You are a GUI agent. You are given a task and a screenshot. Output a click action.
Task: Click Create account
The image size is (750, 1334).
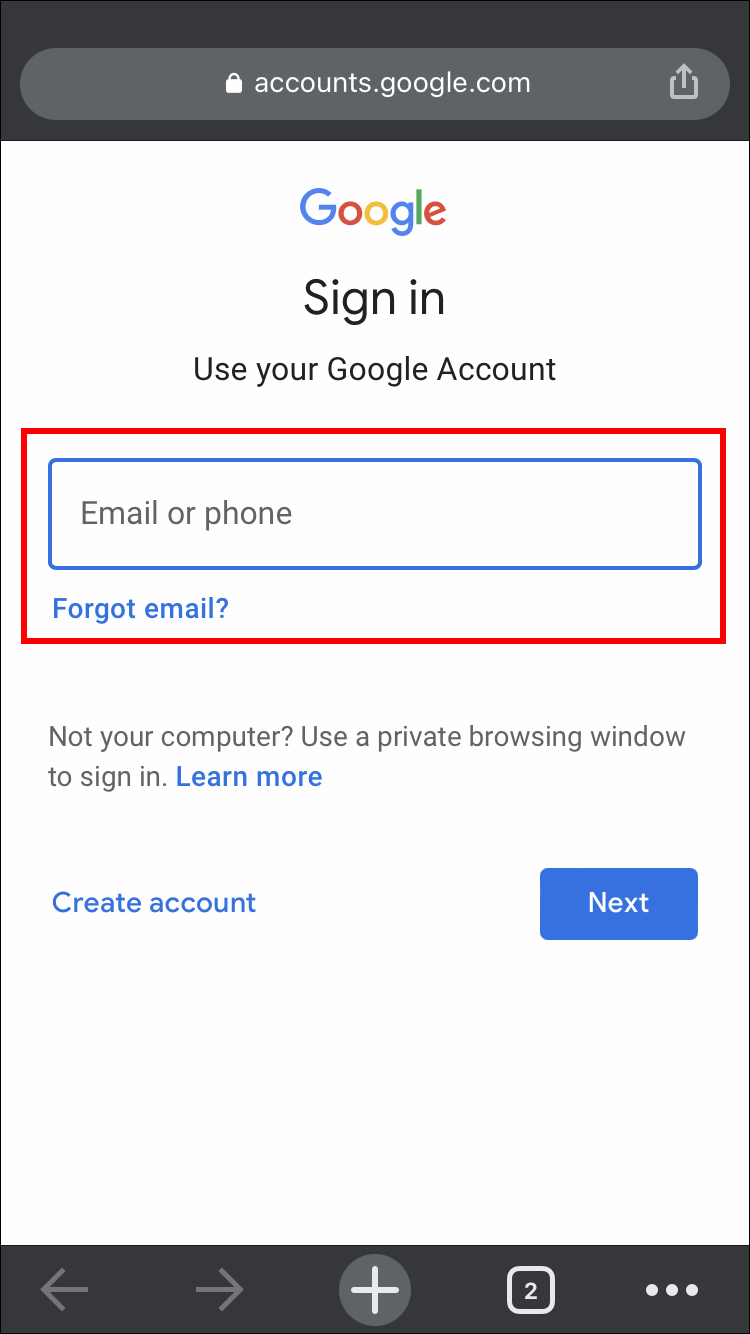pyautogui.click(x=154, y=903)
